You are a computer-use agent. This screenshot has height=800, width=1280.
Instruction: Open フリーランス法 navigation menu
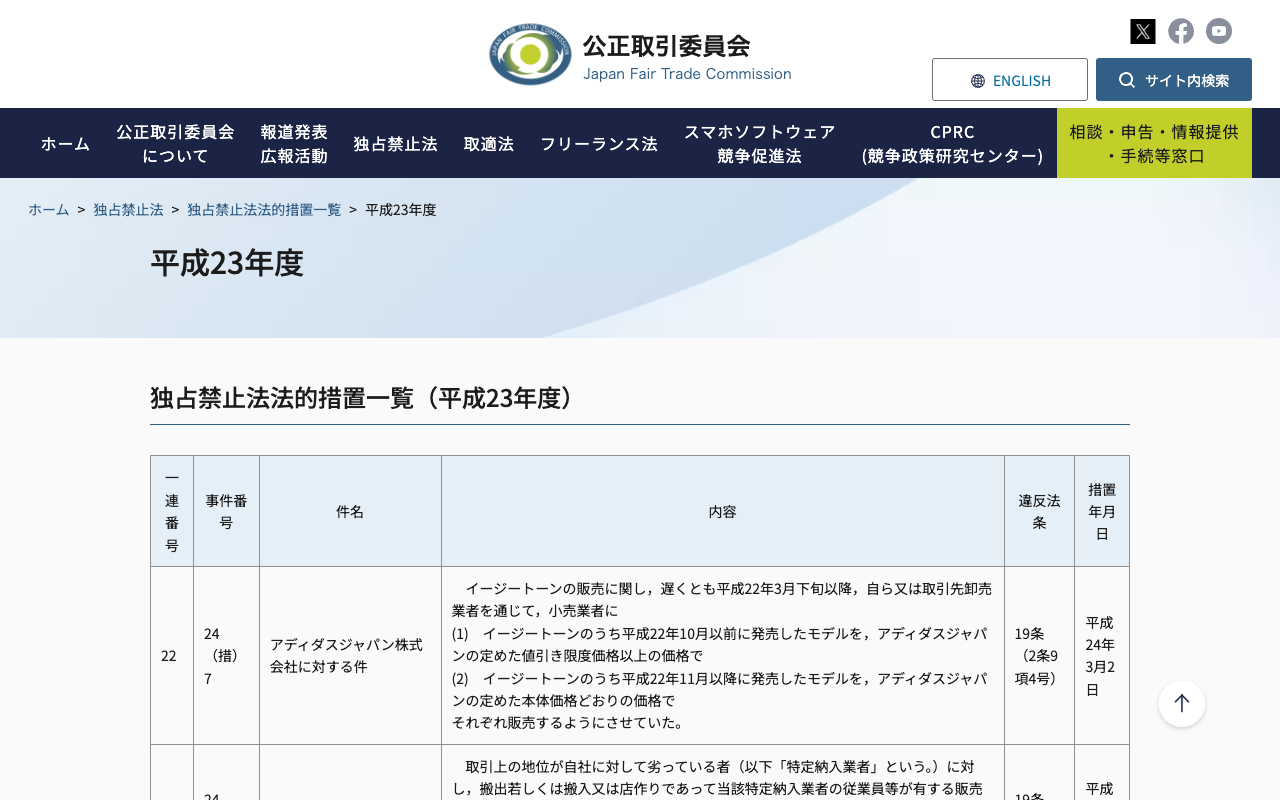coord(599,143)
